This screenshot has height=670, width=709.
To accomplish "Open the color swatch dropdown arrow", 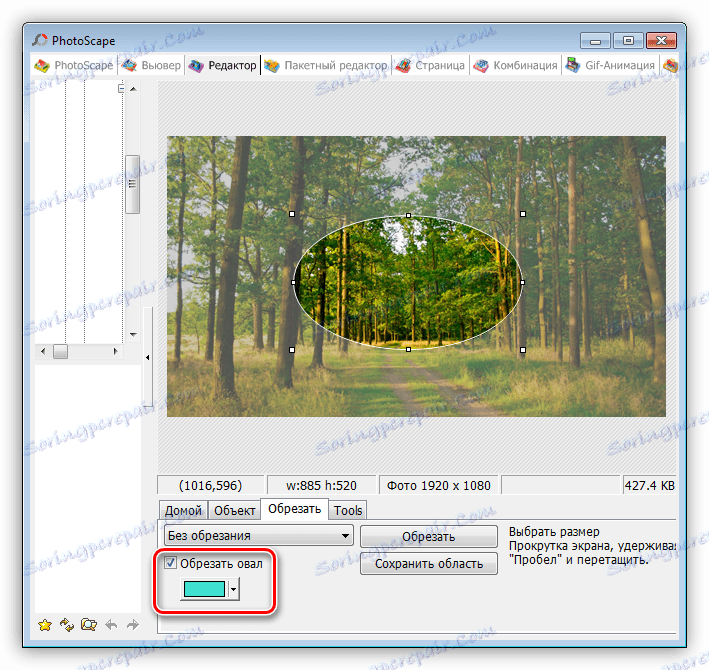I will tap(233, 589).
